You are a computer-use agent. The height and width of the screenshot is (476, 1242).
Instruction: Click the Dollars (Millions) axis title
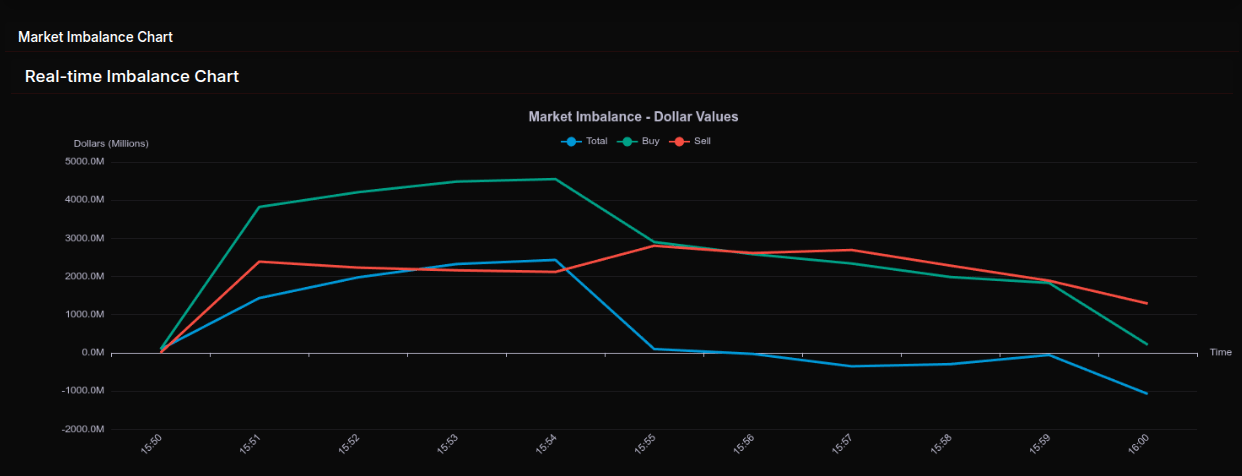(111, 144)
